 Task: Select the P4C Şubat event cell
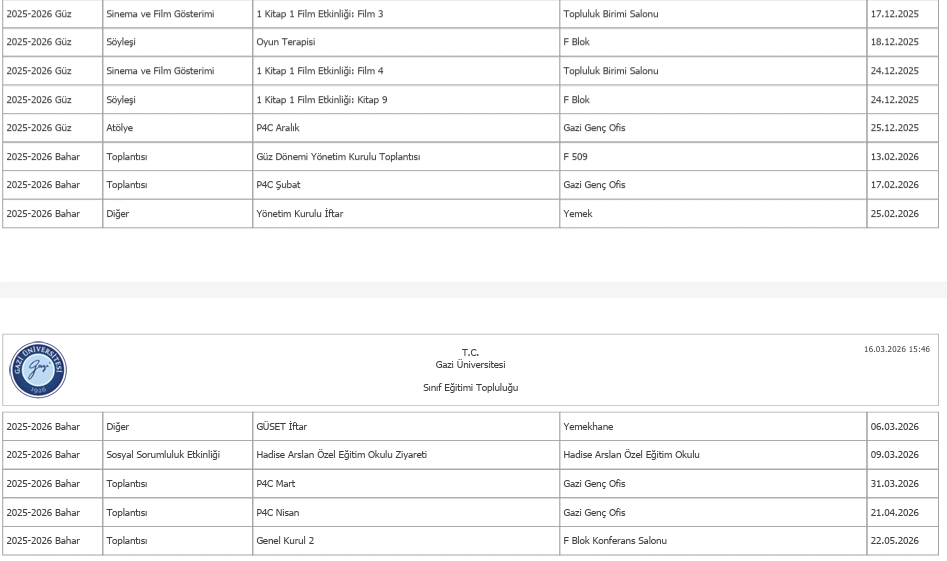(277, 185)
